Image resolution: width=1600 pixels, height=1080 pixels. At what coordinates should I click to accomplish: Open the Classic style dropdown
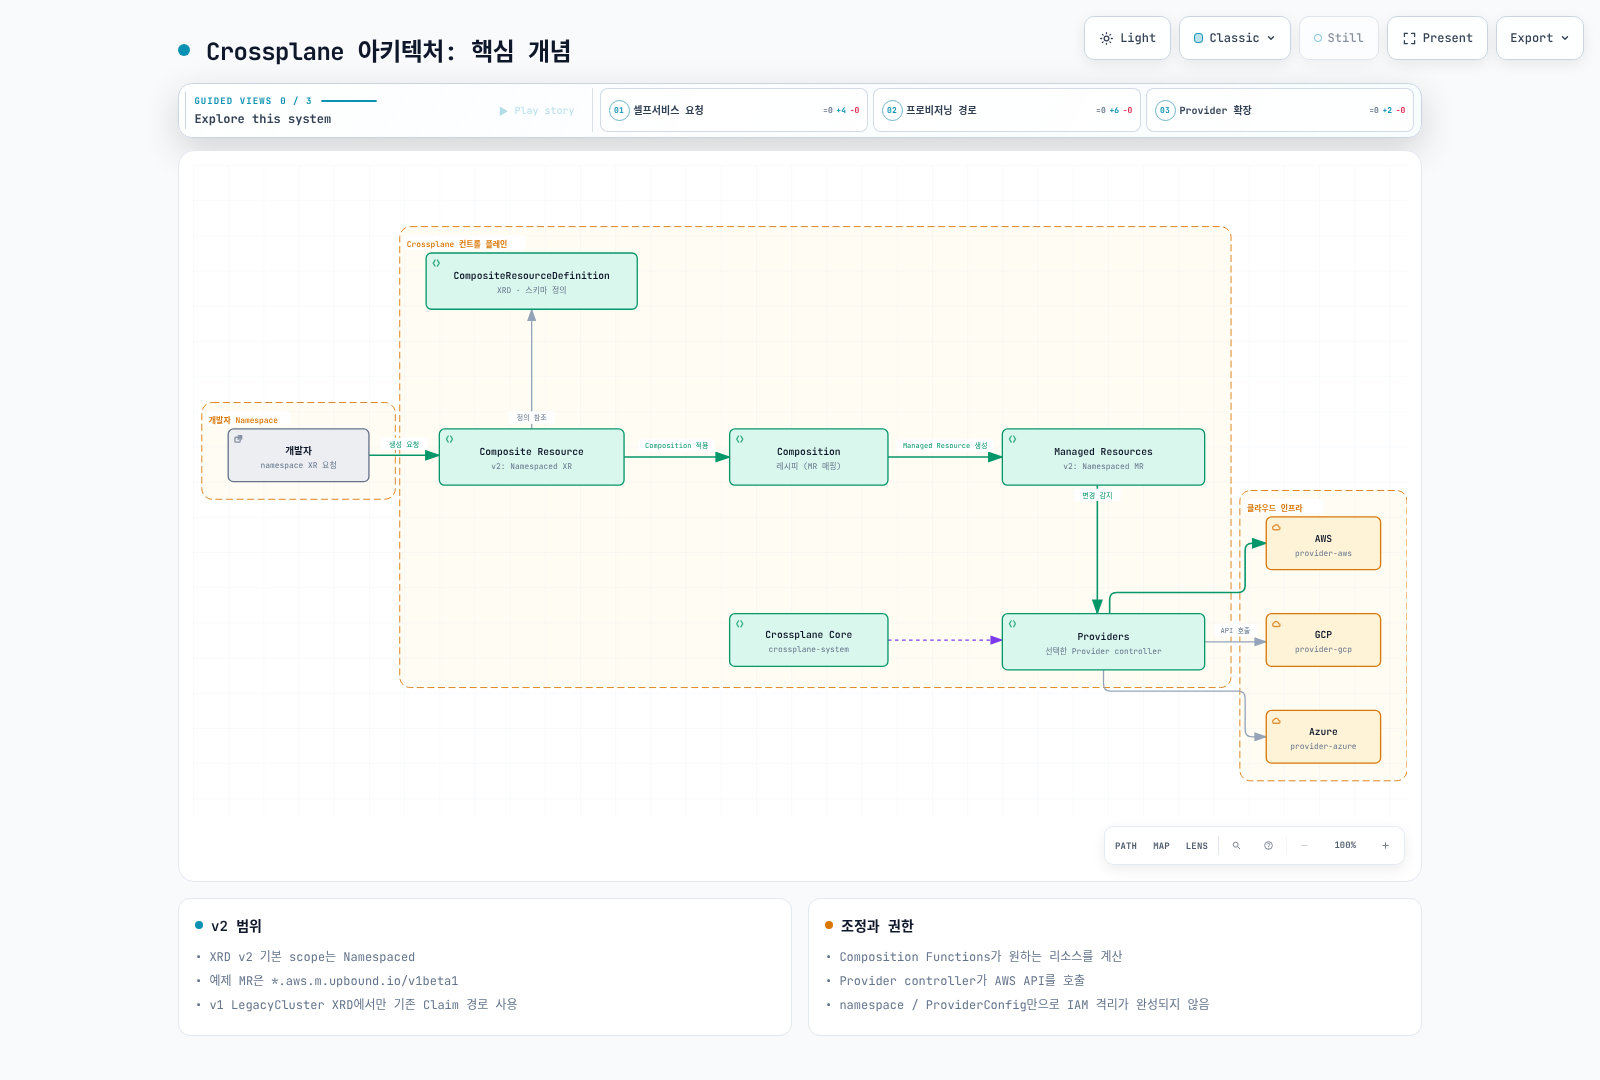tap(1234, 38)
